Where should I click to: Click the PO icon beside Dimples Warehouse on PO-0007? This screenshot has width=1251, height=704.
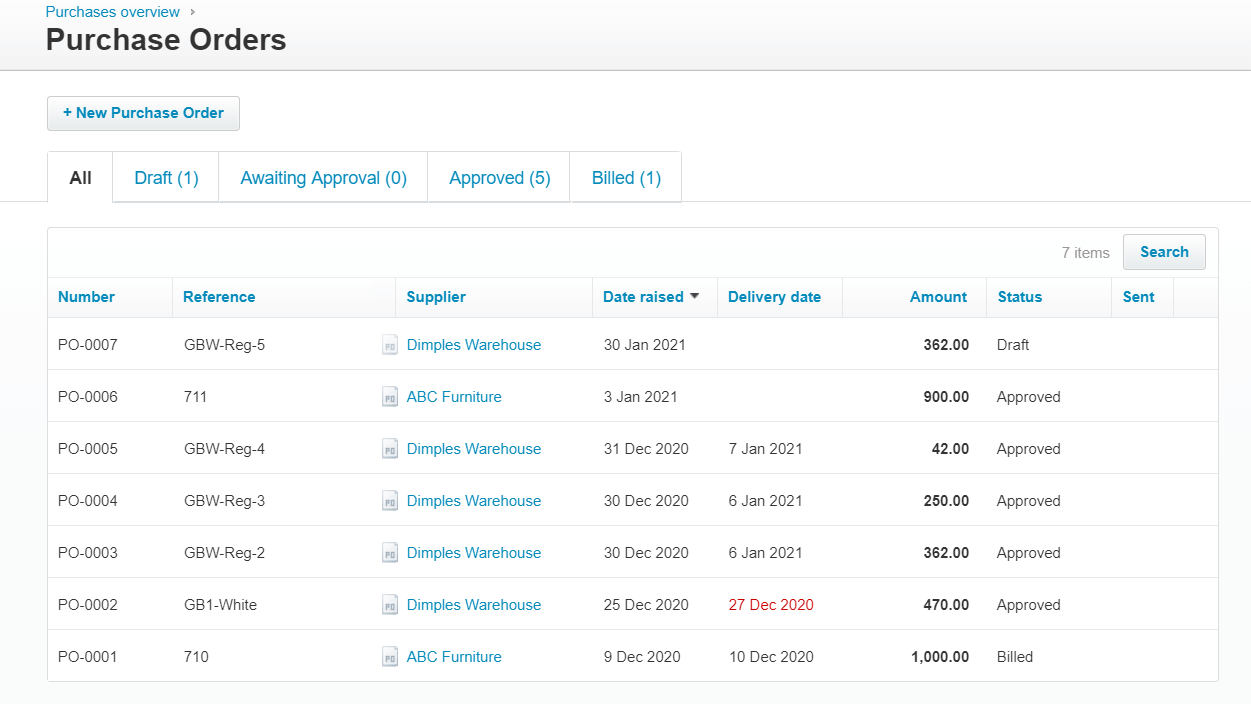point(390,345)
